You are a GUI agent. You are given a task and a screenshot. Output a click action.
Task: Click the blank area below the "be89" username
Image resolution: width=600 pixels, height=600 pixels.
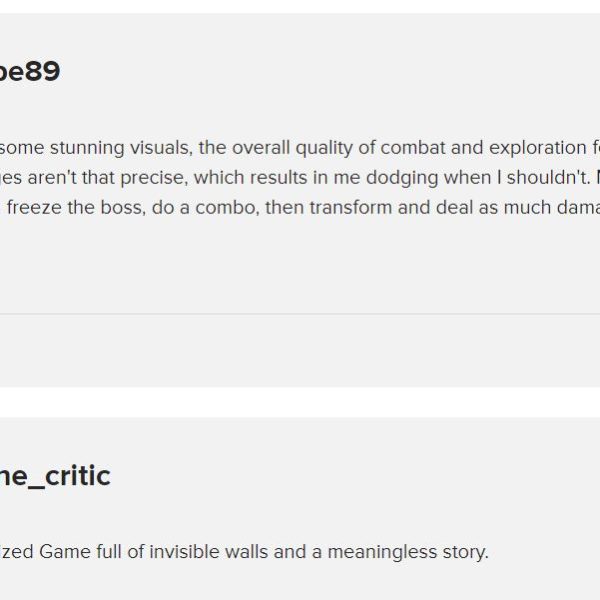click(x=300, y=109)
